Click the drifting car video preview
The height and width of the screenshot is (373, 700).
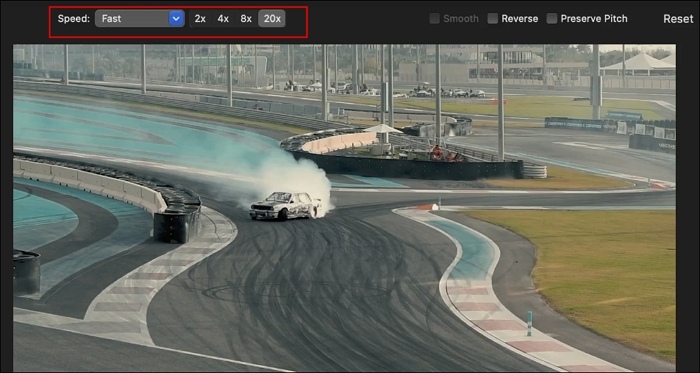click(344, 208)
